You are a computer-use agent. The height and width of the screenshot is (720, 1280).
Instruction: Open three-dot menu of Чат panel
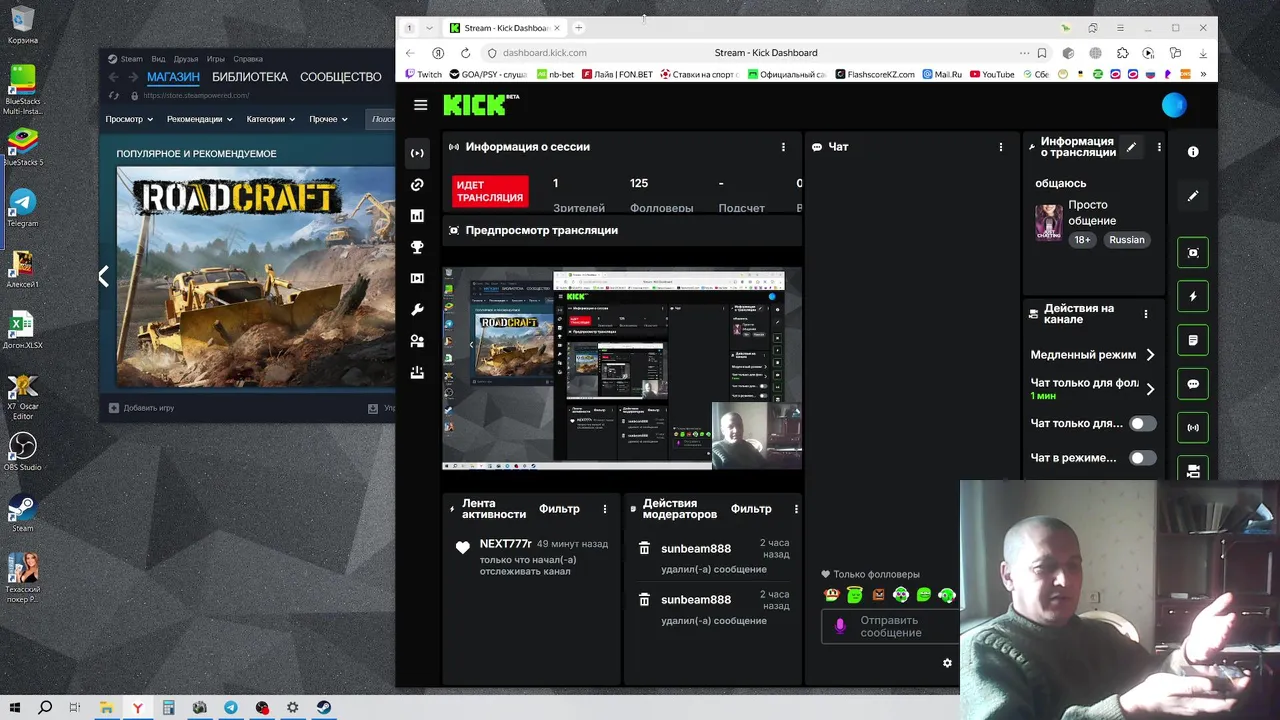coord(1000,147)
